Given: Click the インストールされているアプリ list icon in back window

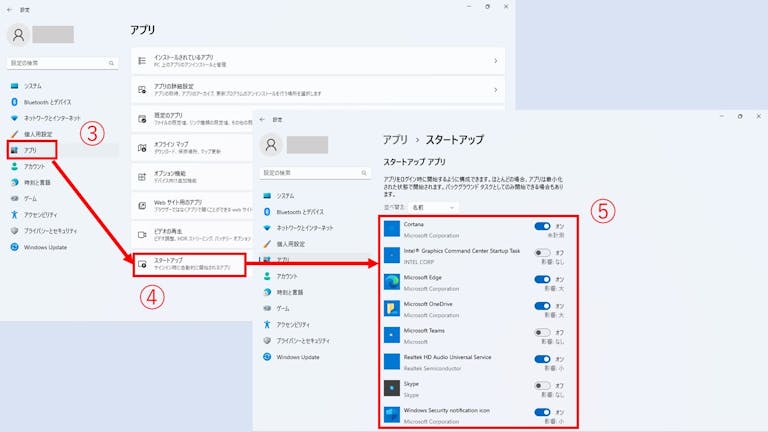Looking at the screenshot, I should coord(142,61).
